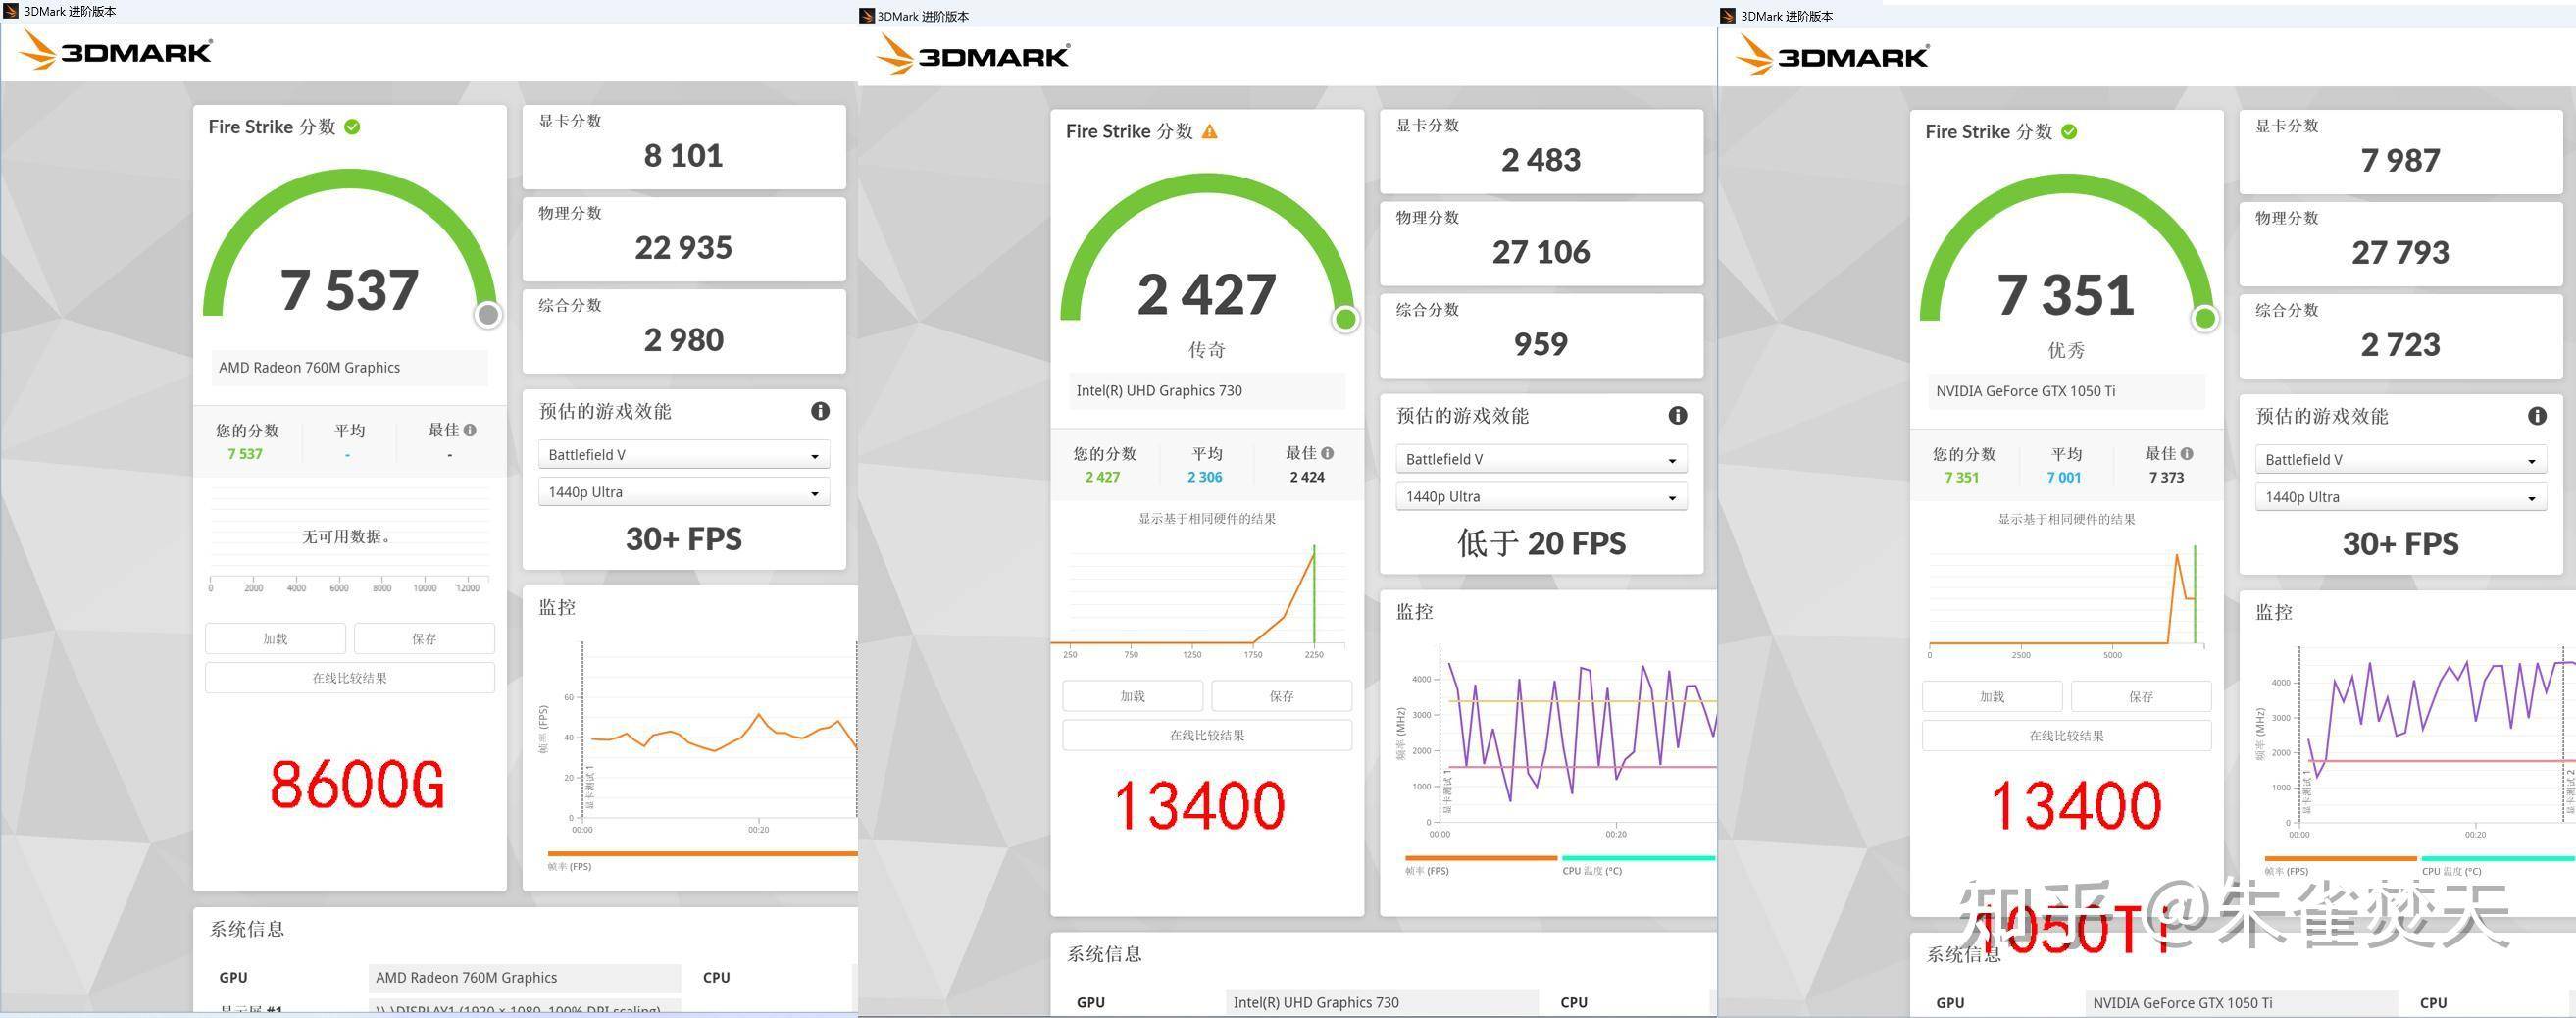Click the 3DMark logo in the GTX 1050 Ti window

coord(1832,54)
